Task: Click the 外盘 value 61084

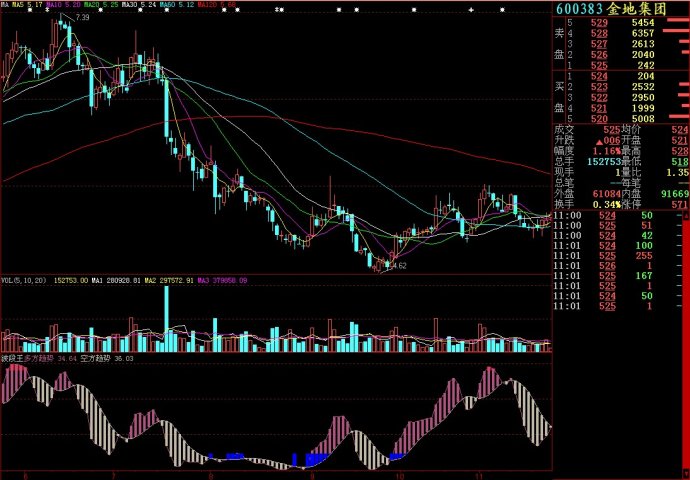Action: pyautogui.click(x=606, y=194)
